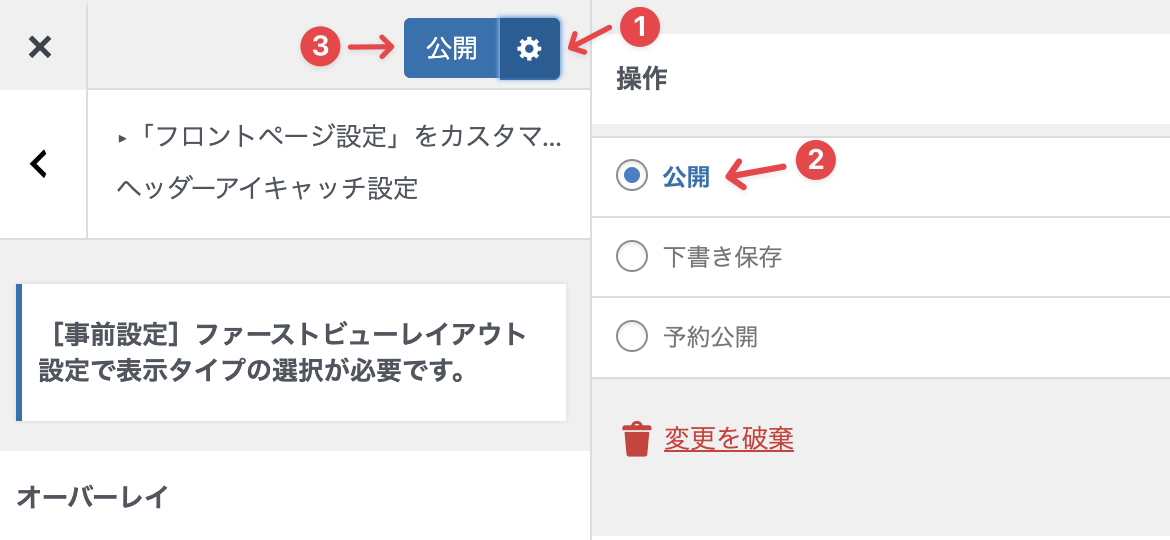Screen dimensions: 1170x540
Task: Open publish settings gear icon
Action: pyautogui.click(x=529, y=48)
